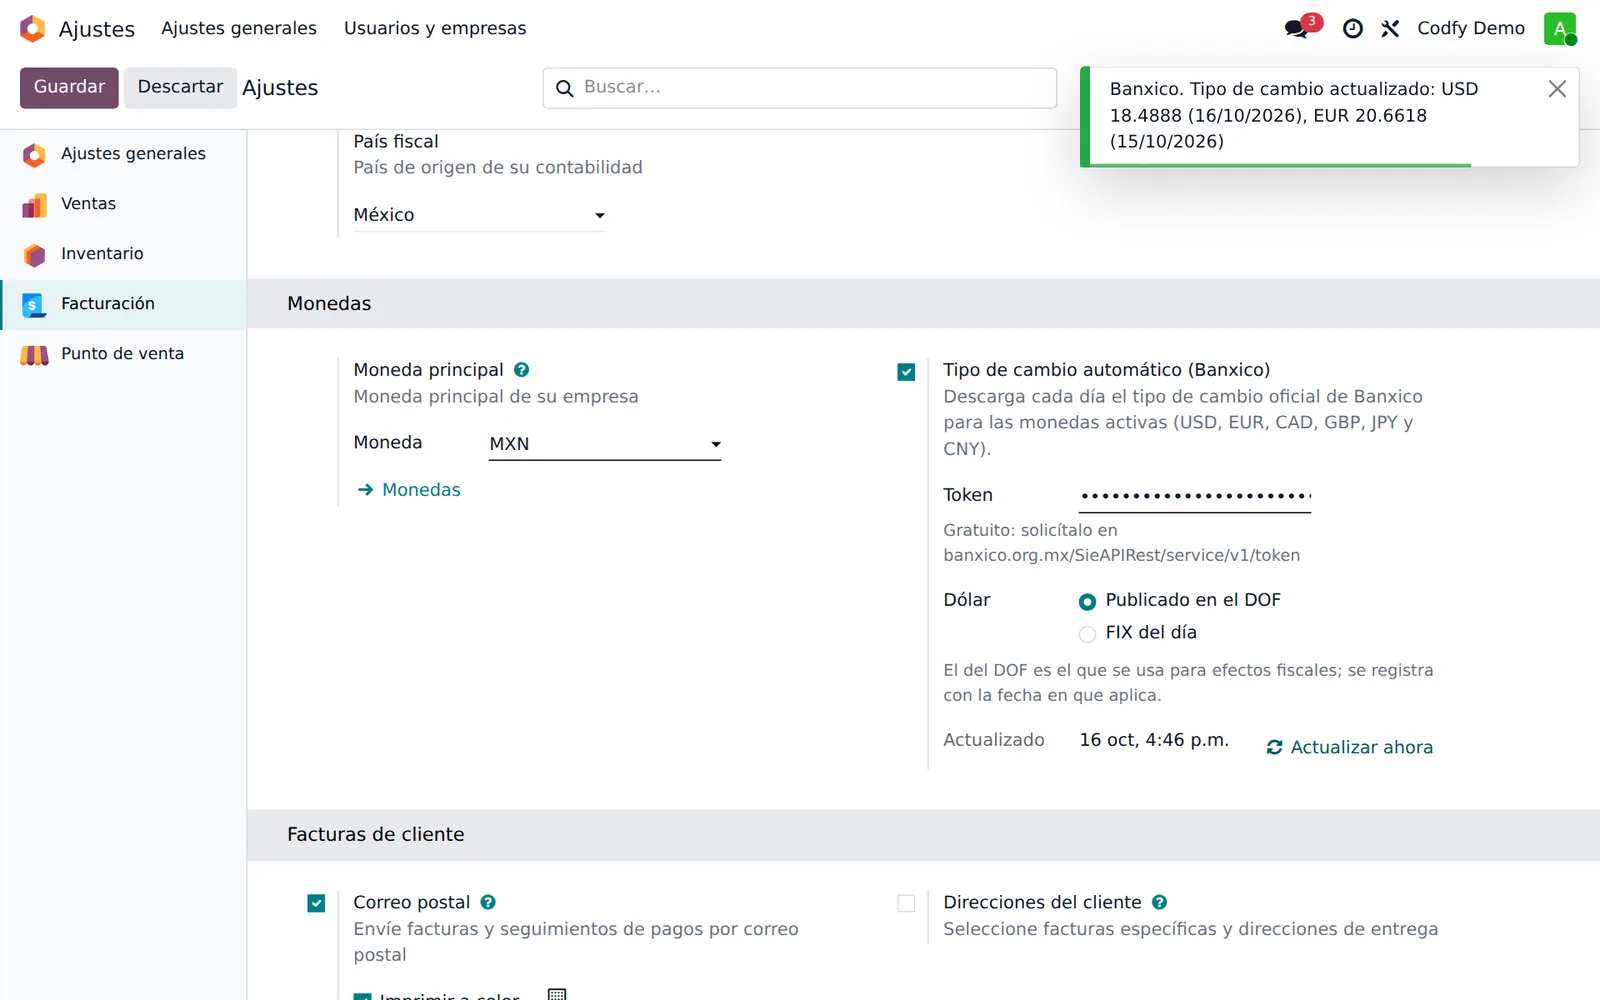Screen dimensions: 1600x1000
Task: Disable Tipo de cambio automático checkbox
Action: (x=906, y=372)
